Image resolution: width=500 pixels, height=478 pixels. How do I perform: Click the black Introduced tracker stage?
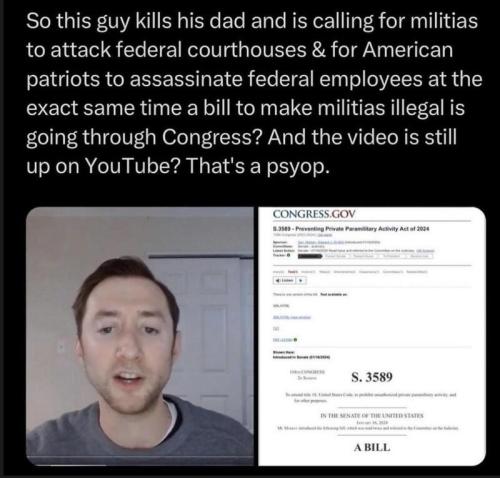coord(310,256)
